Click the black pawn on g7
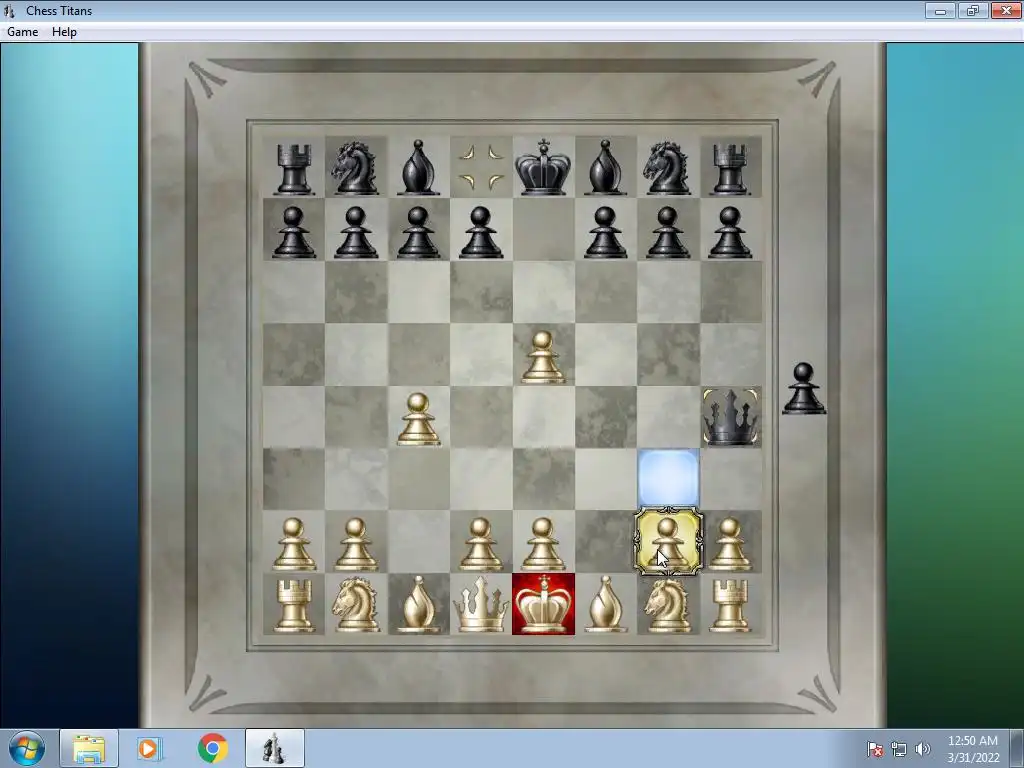1024x768 pixels. coord(667,232)
